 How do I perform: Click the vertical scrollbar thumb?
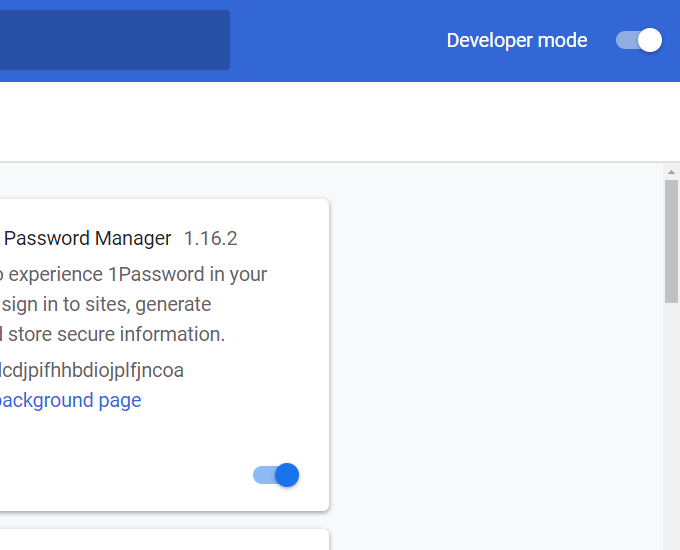671,240
